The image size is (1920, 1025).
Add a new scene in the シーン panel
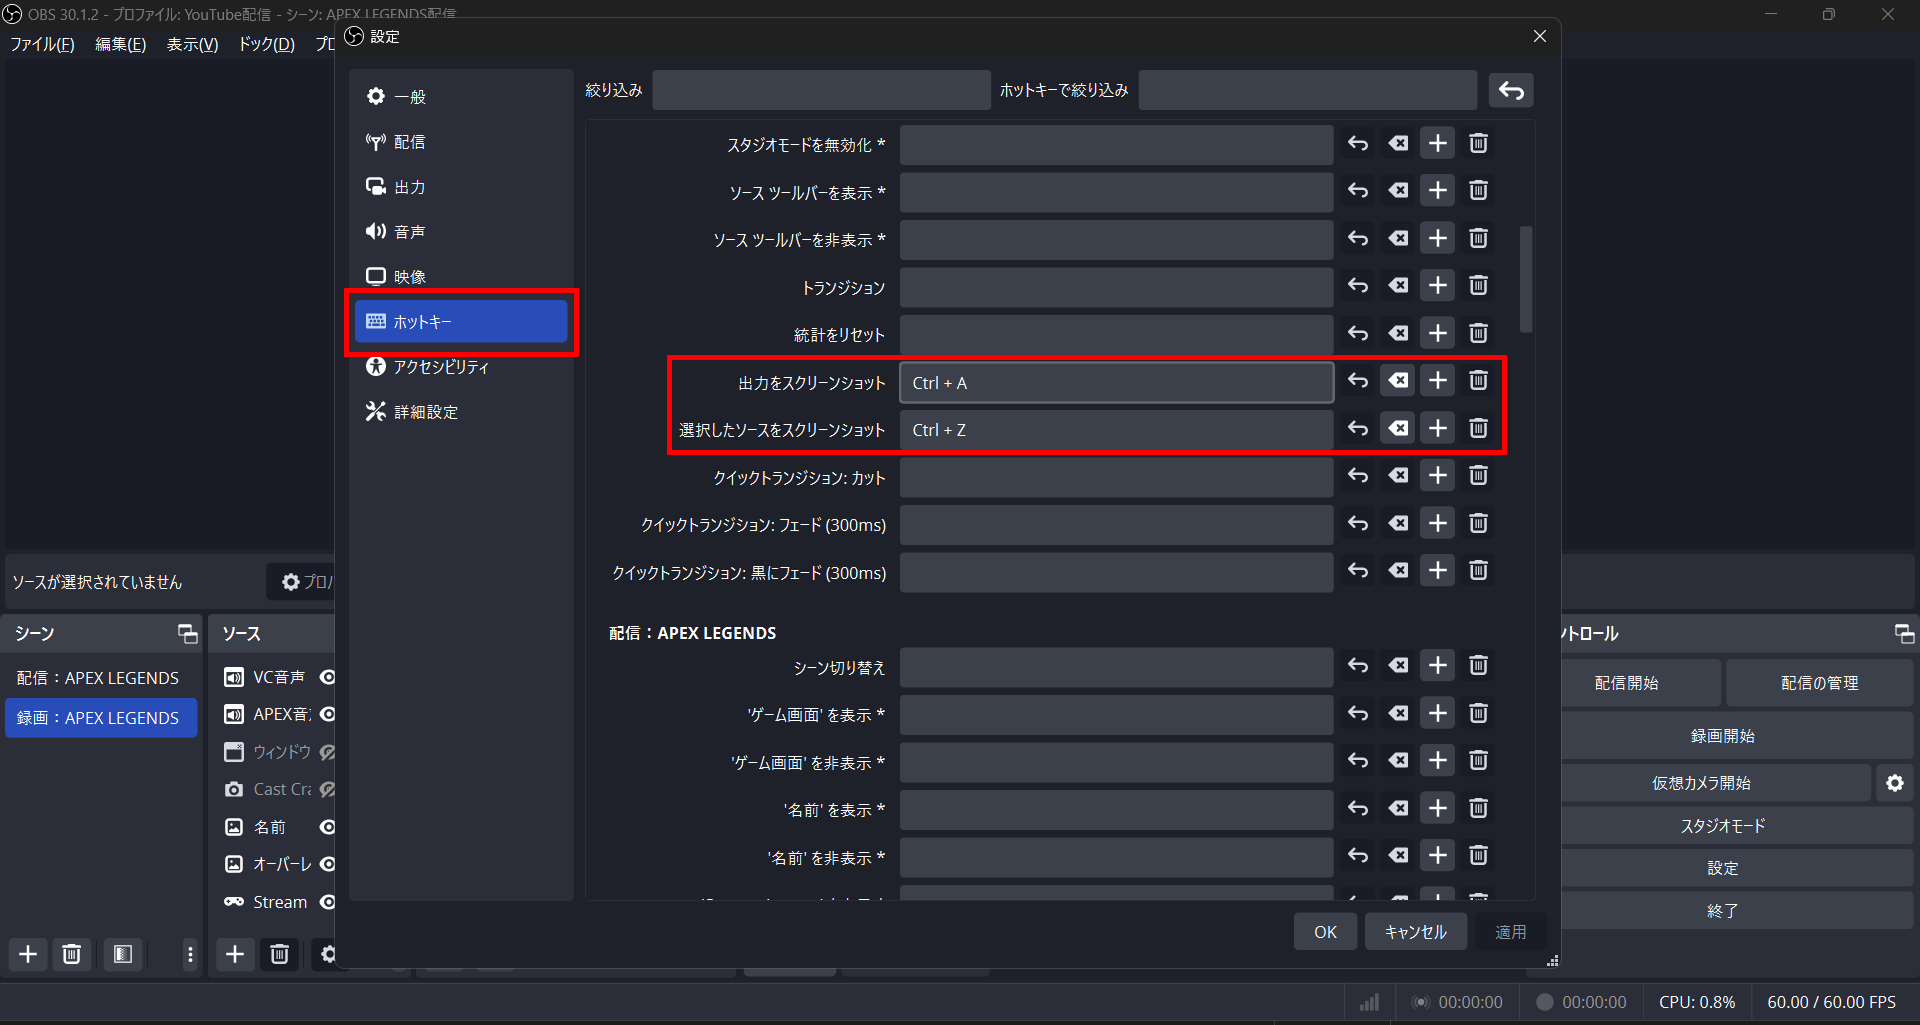(x=28, y=954)
